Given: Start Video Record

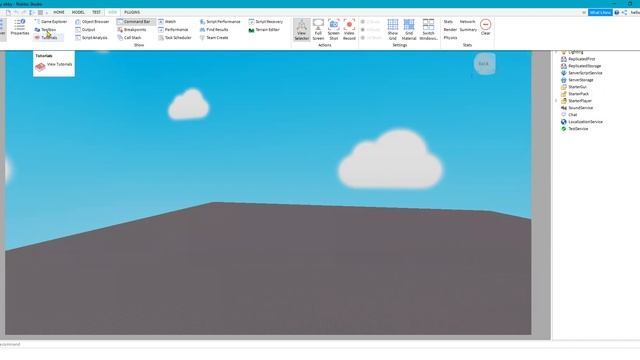Looking at the screenshot, I should (x=349, y=29).
